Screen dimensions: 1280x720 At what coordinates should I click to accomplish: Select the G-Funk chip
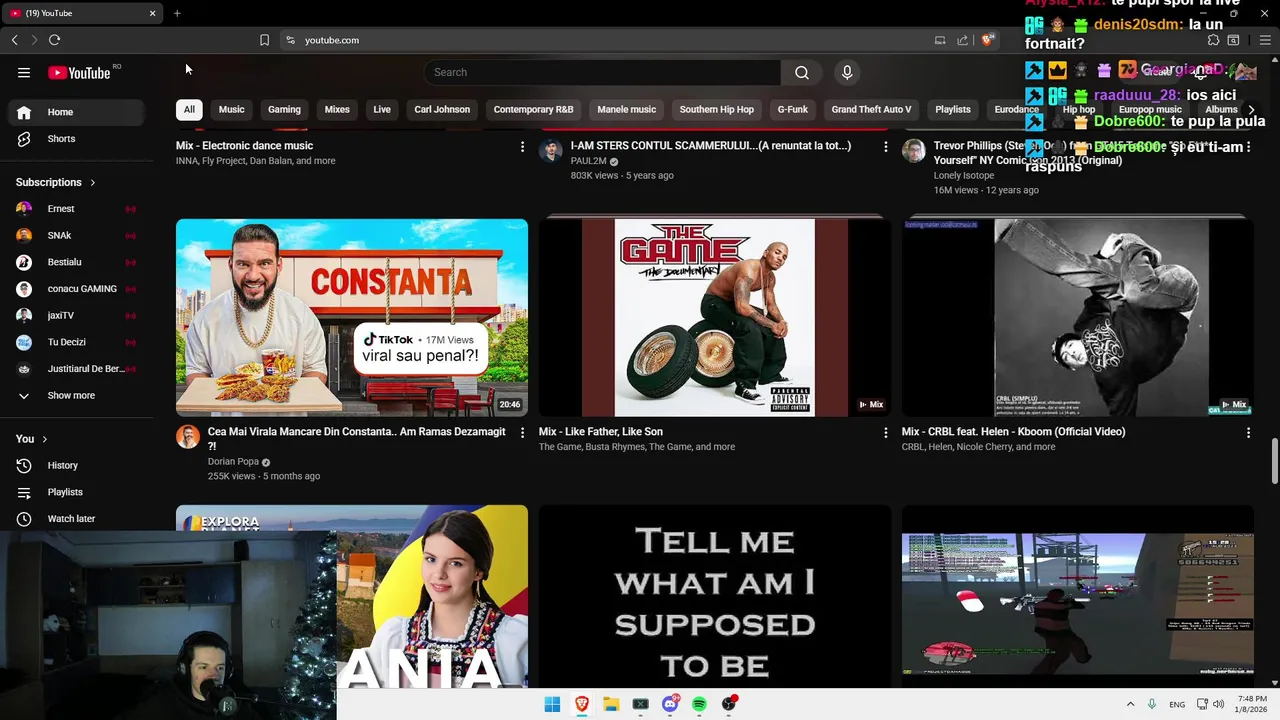793,110
